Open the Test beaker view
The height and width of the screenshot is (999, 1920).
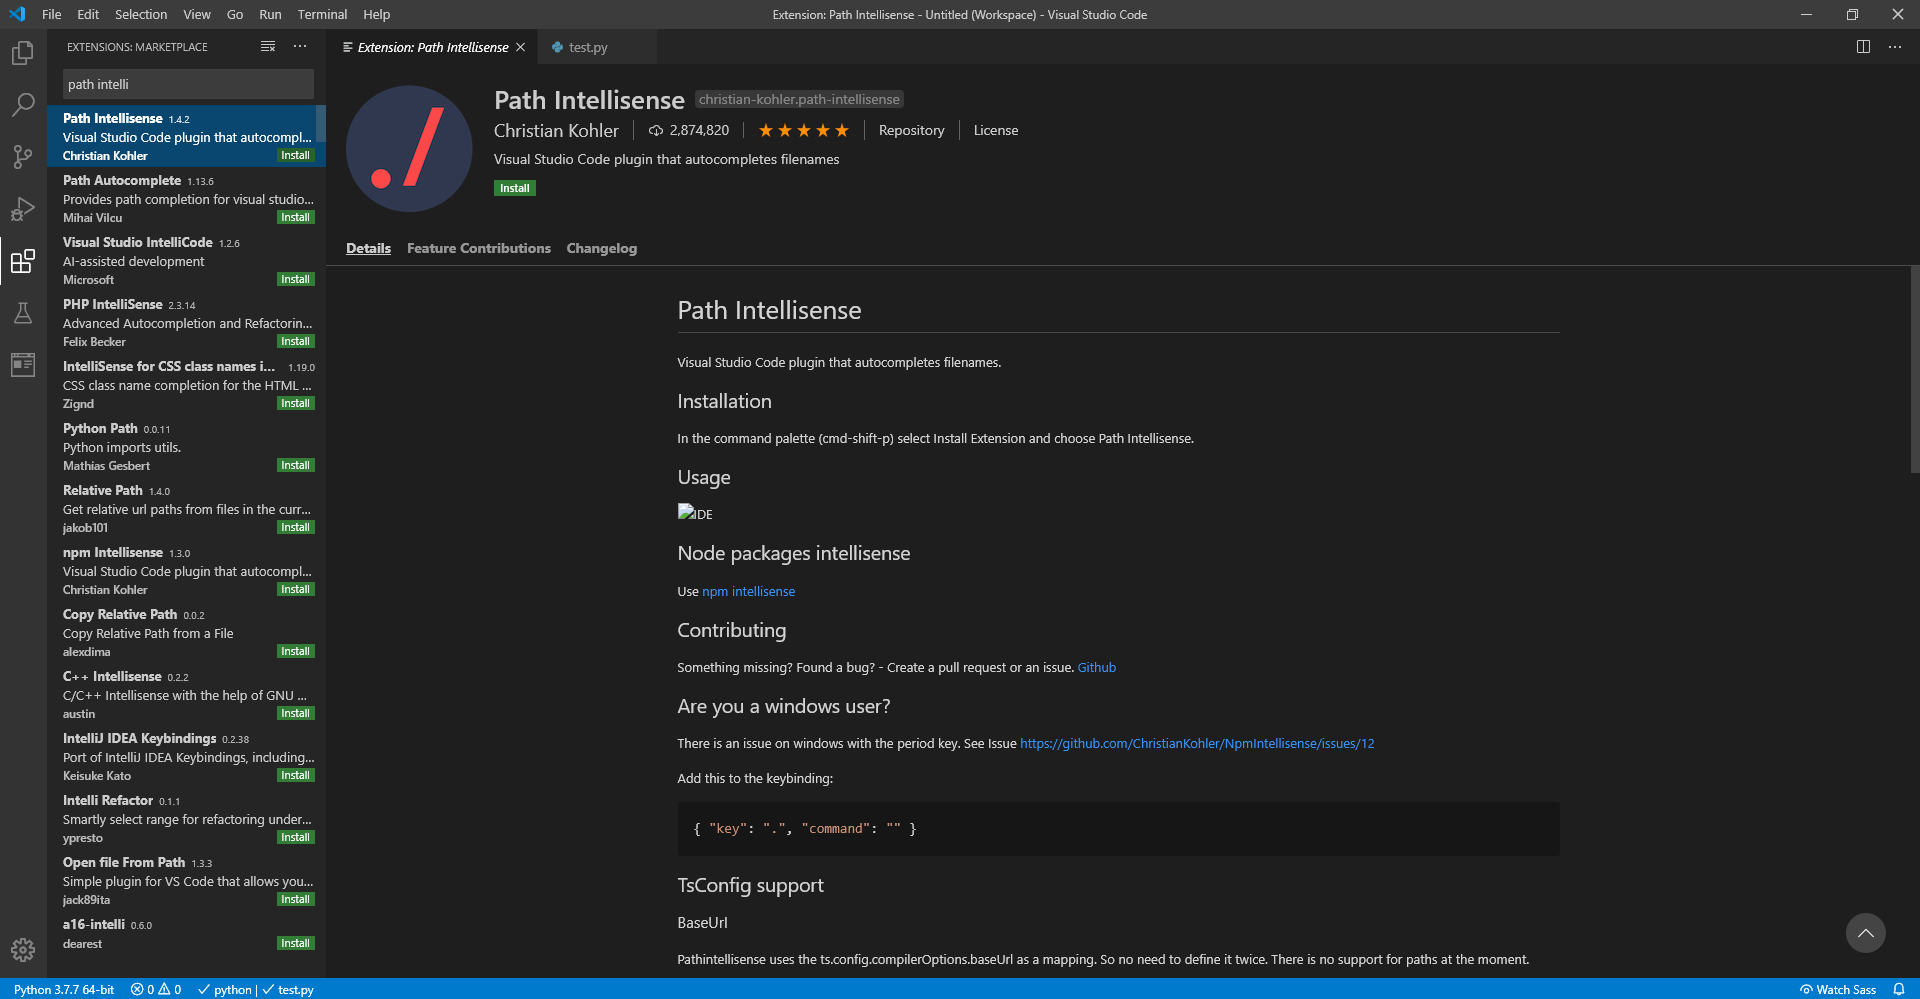pos(23,313)
